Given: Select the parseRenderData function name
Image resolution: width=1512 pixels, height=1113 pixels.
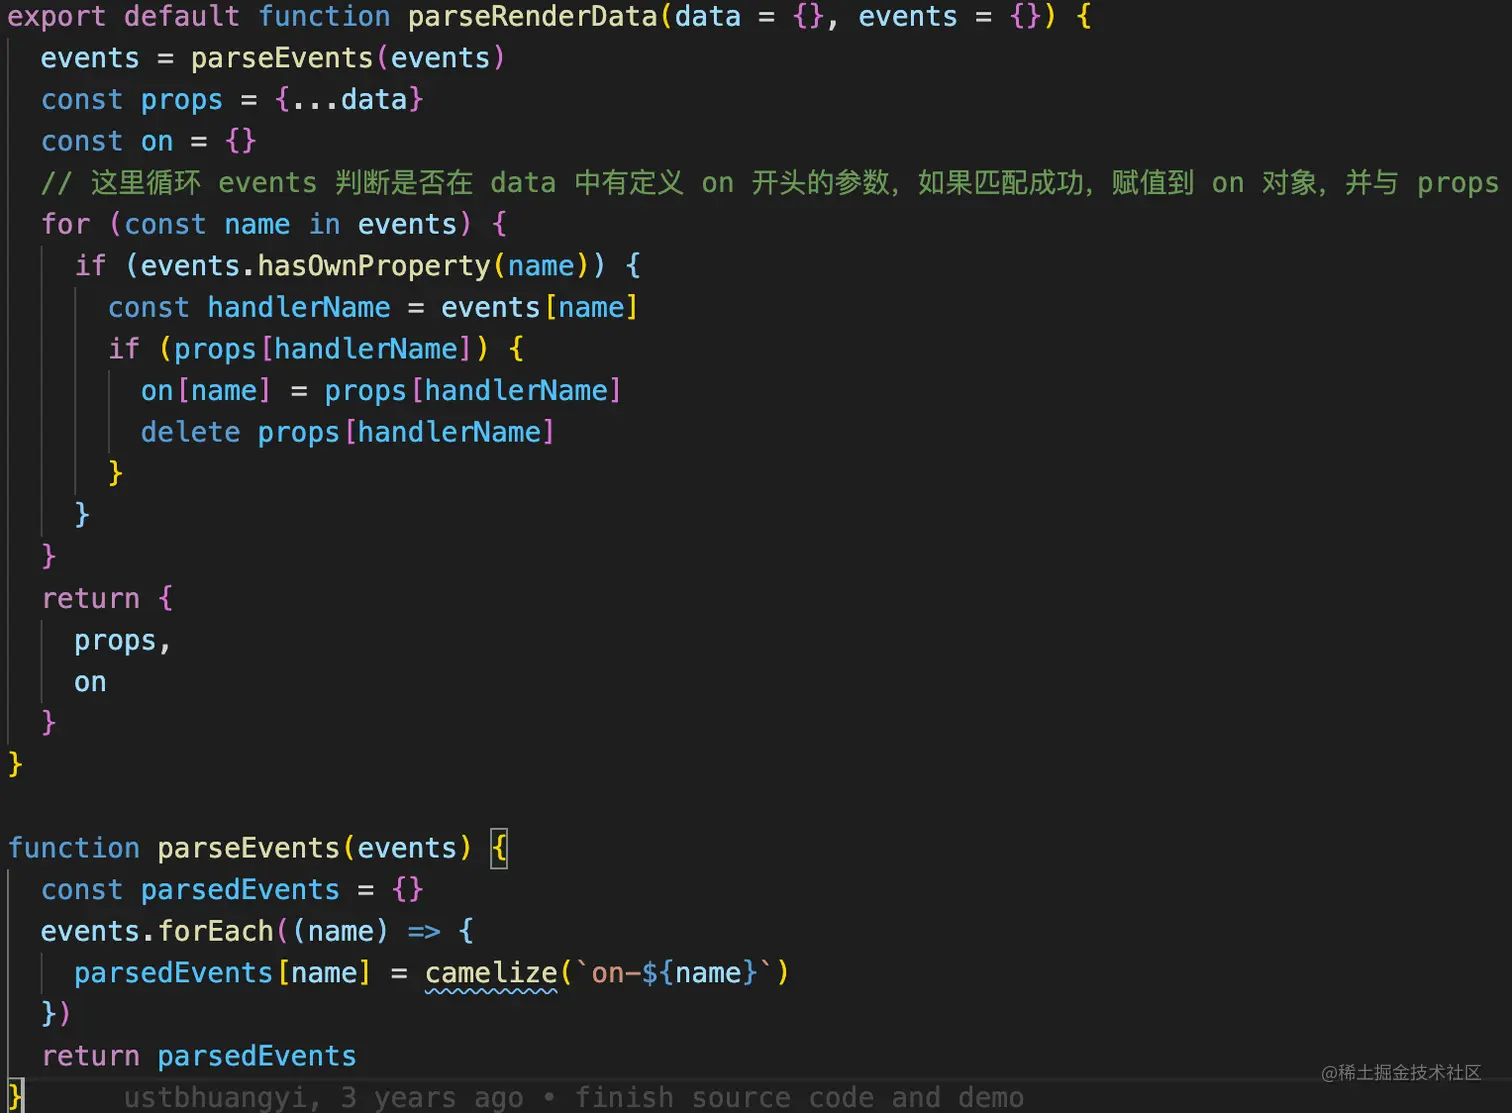Looking at the screenshot, I should [x=531, y=16].
